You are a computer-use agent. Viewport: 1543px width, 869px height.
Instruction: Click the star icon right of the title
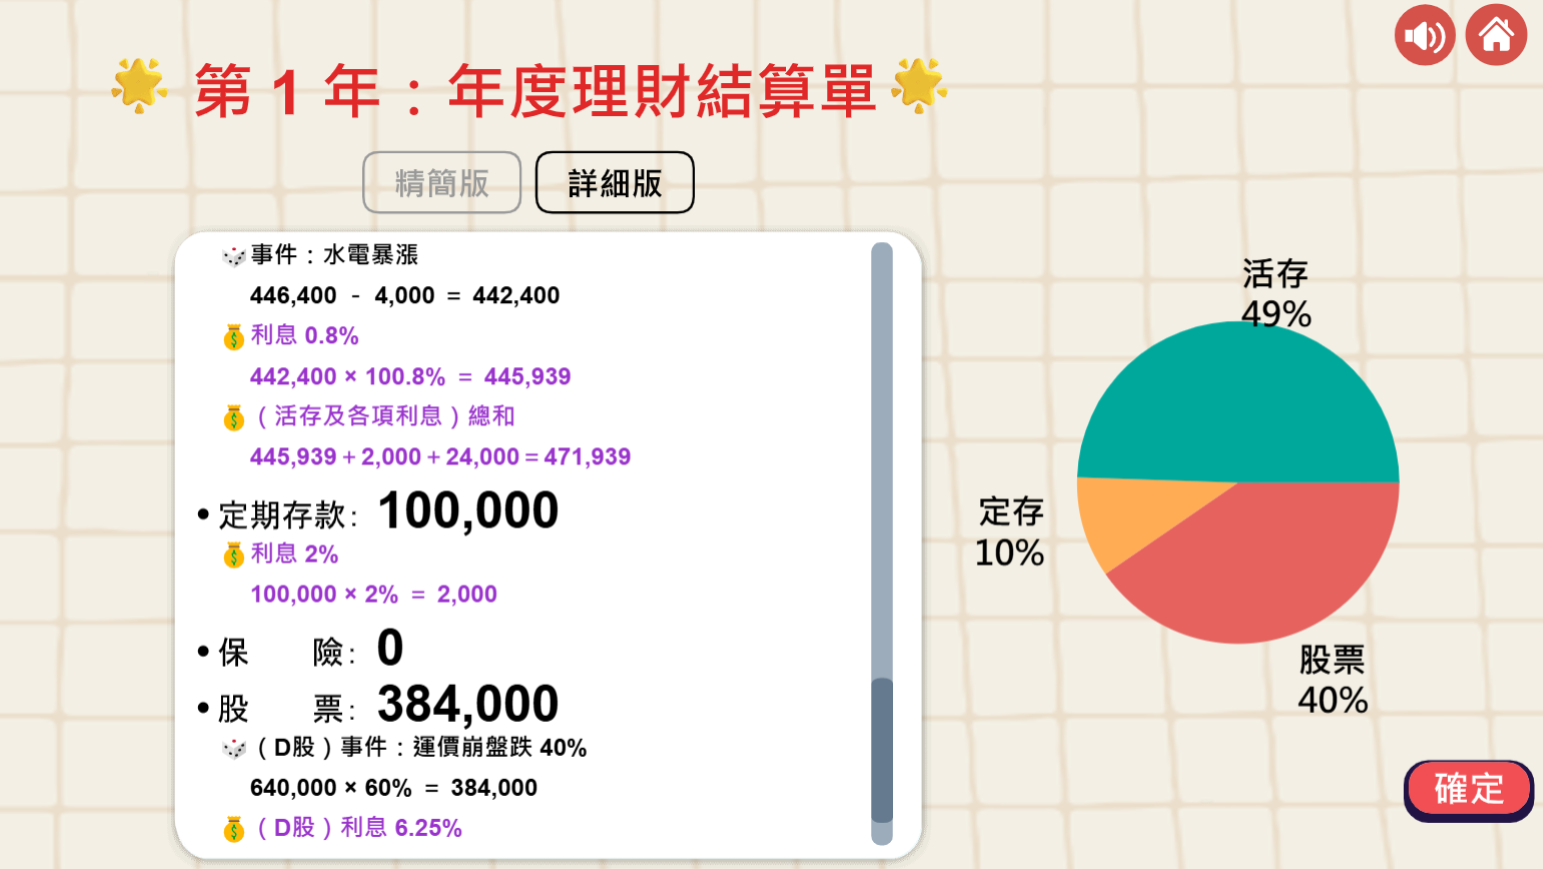click(x=919, y=85)
